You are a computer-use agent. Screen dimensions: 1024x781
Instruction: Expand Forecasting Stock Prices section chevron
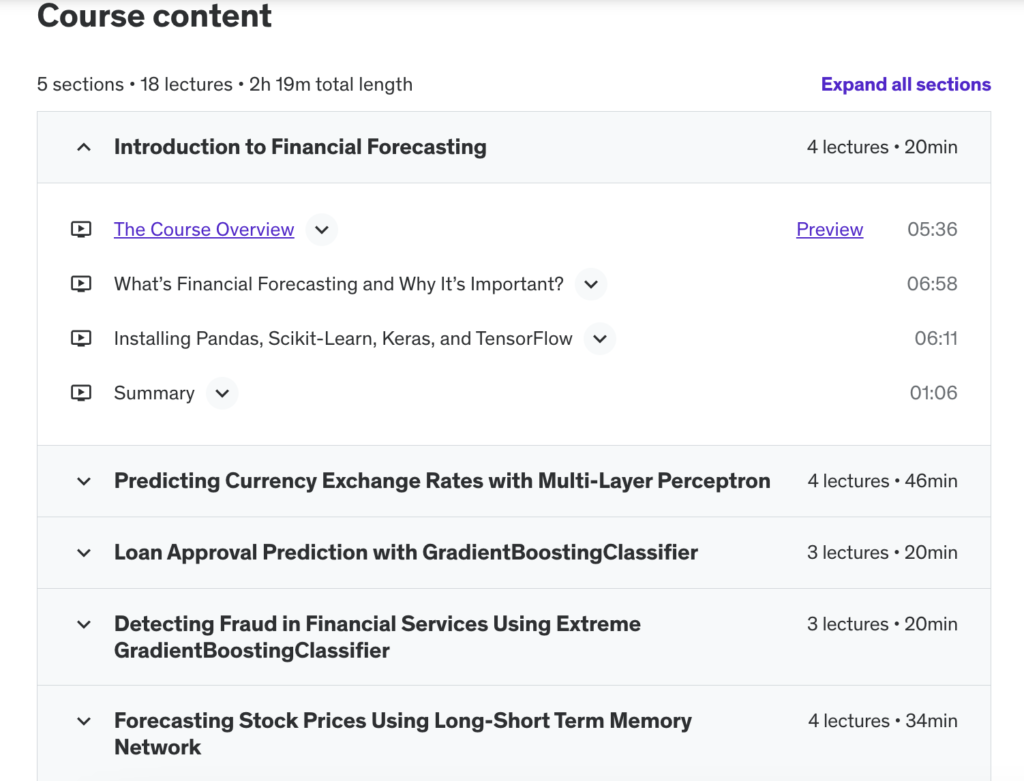(x=84, y=722)
